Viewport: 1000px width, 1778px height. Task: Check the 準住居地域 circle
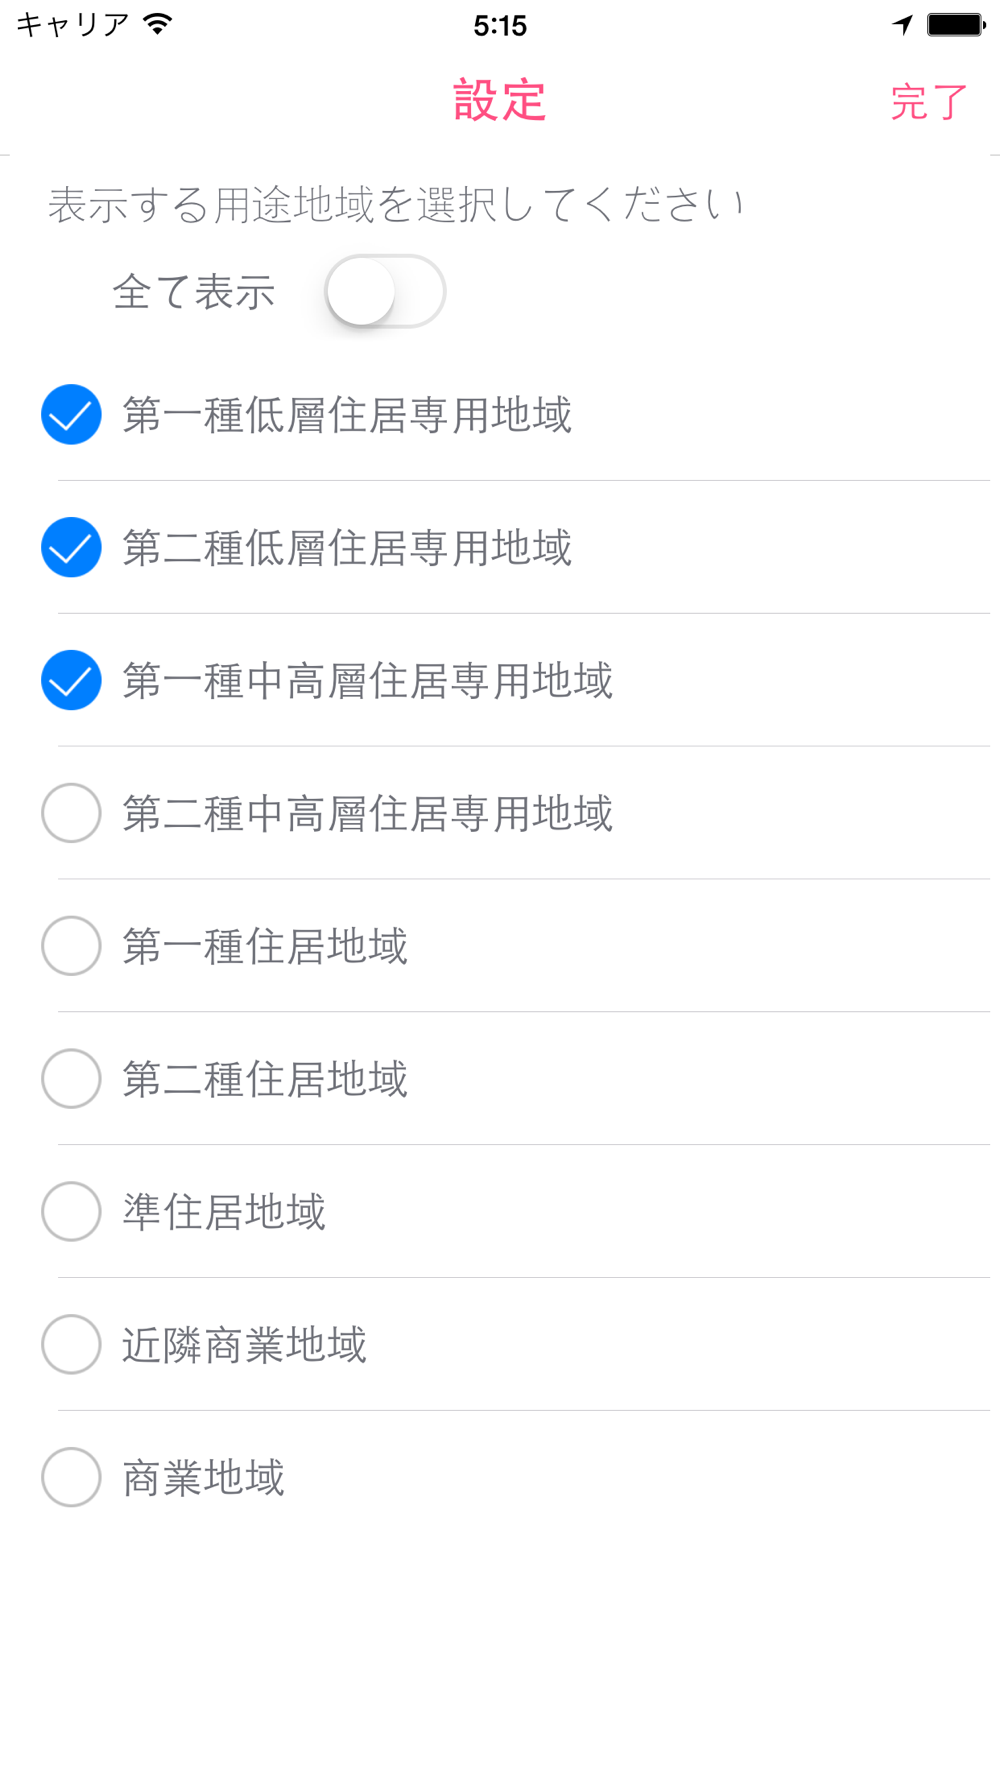tap(71, 1212)
